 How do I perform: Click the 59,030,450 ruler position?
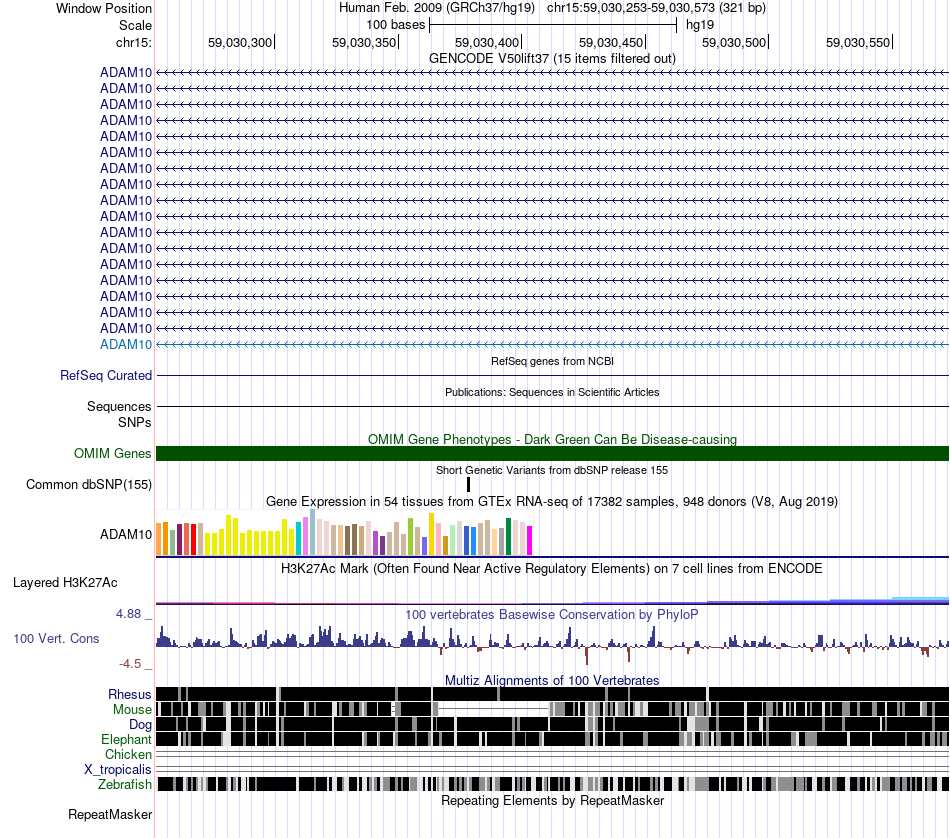[611, 42]
